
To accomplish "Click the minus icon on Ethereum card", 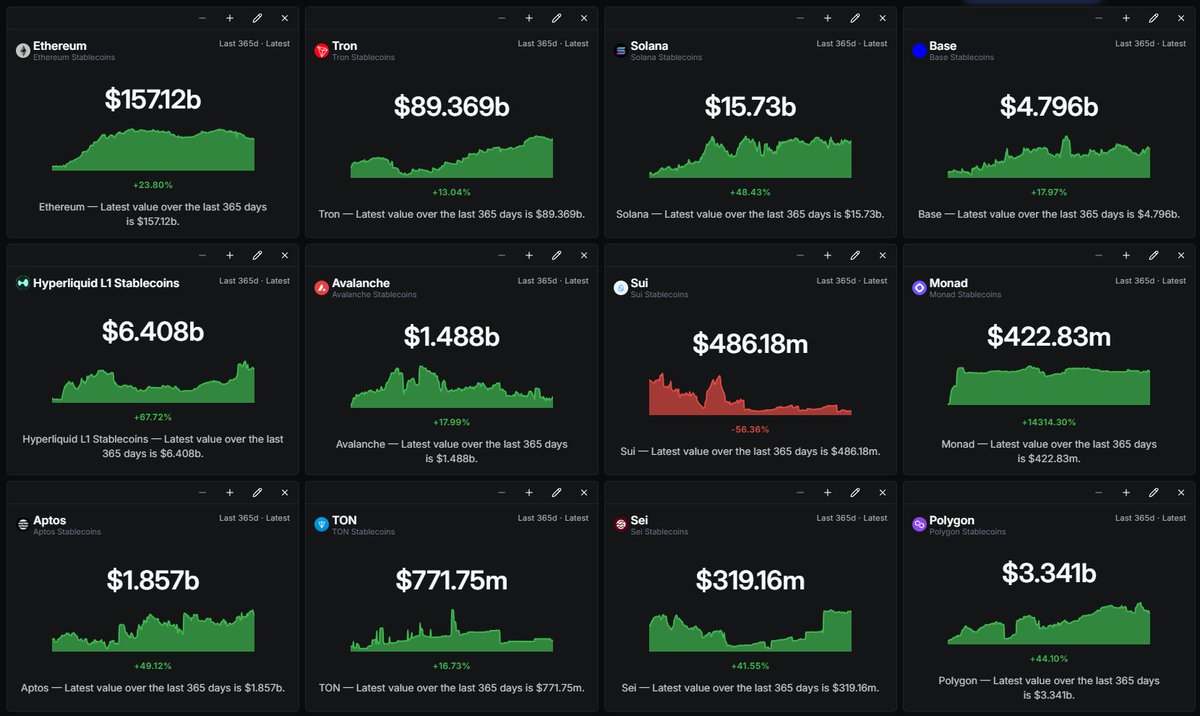I will tap(203, 18).
